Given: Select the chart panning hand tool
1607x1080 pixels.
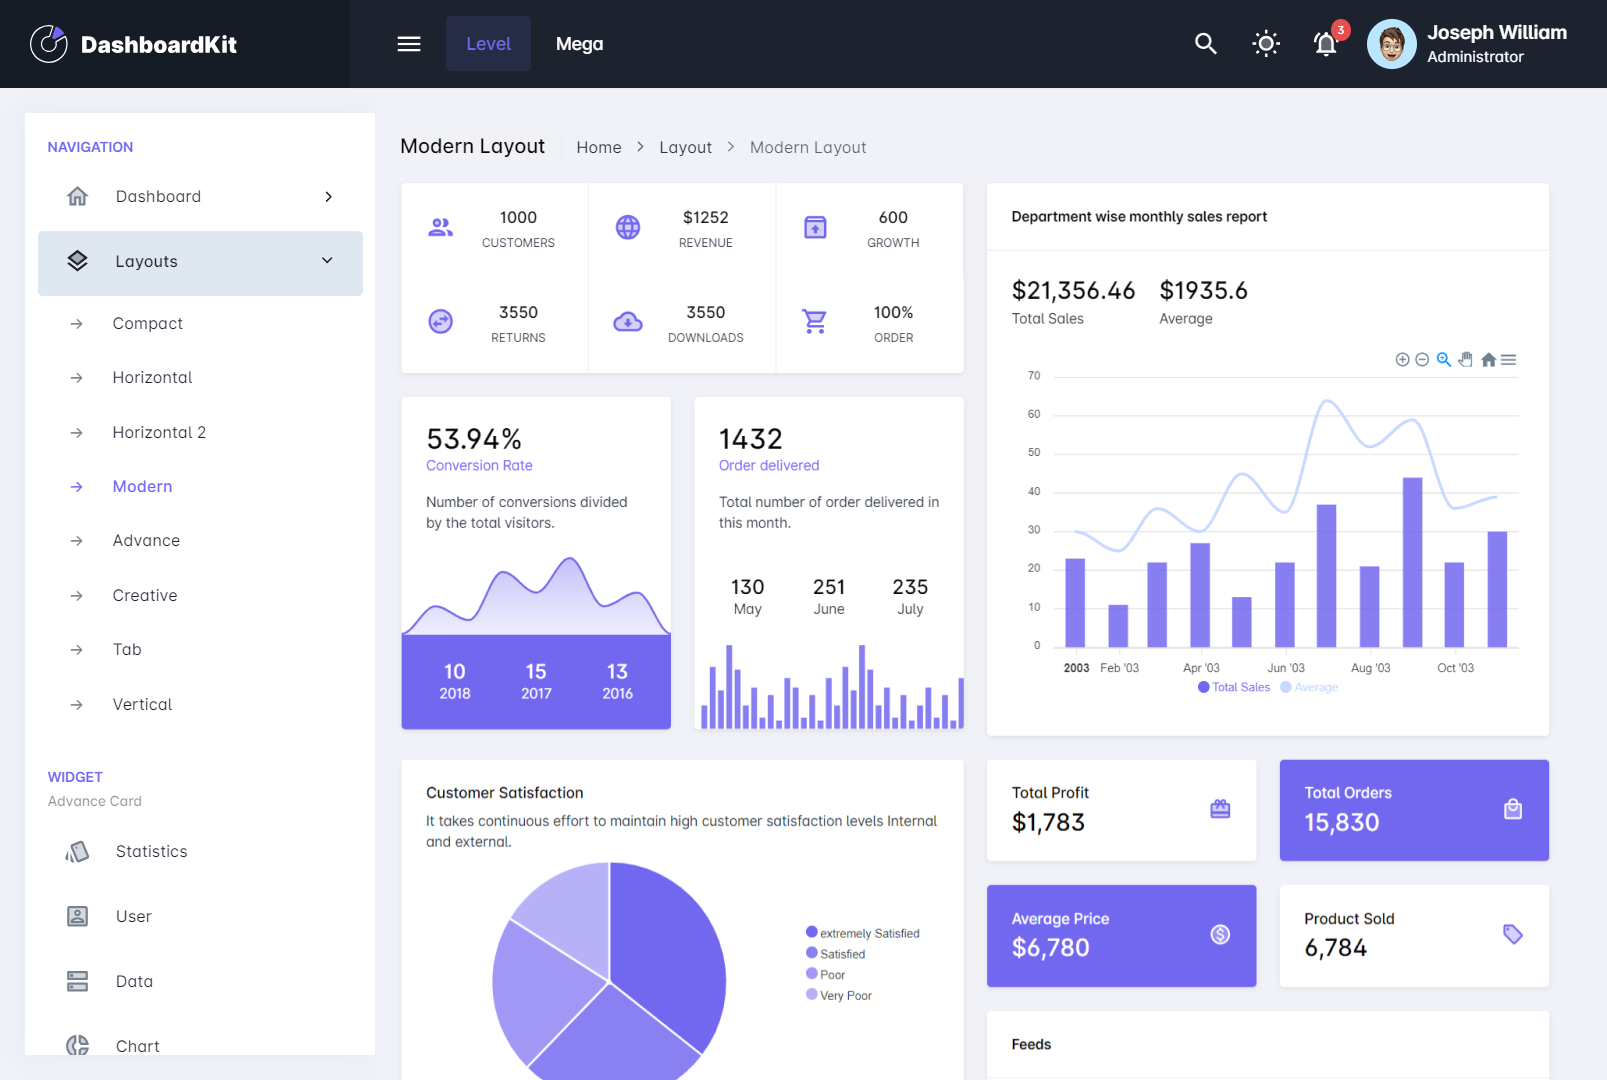Looking at the screenshot, I should tap(1465, 360).
